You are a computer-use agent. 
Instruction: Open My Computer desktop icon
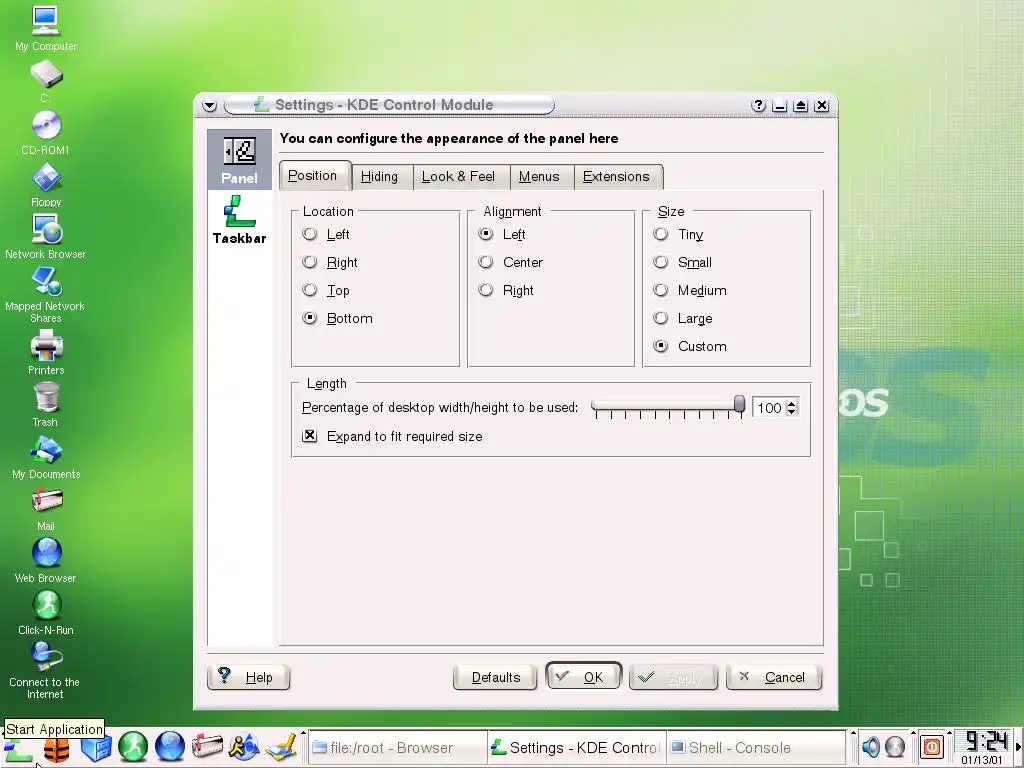click(x=46, y=29)
